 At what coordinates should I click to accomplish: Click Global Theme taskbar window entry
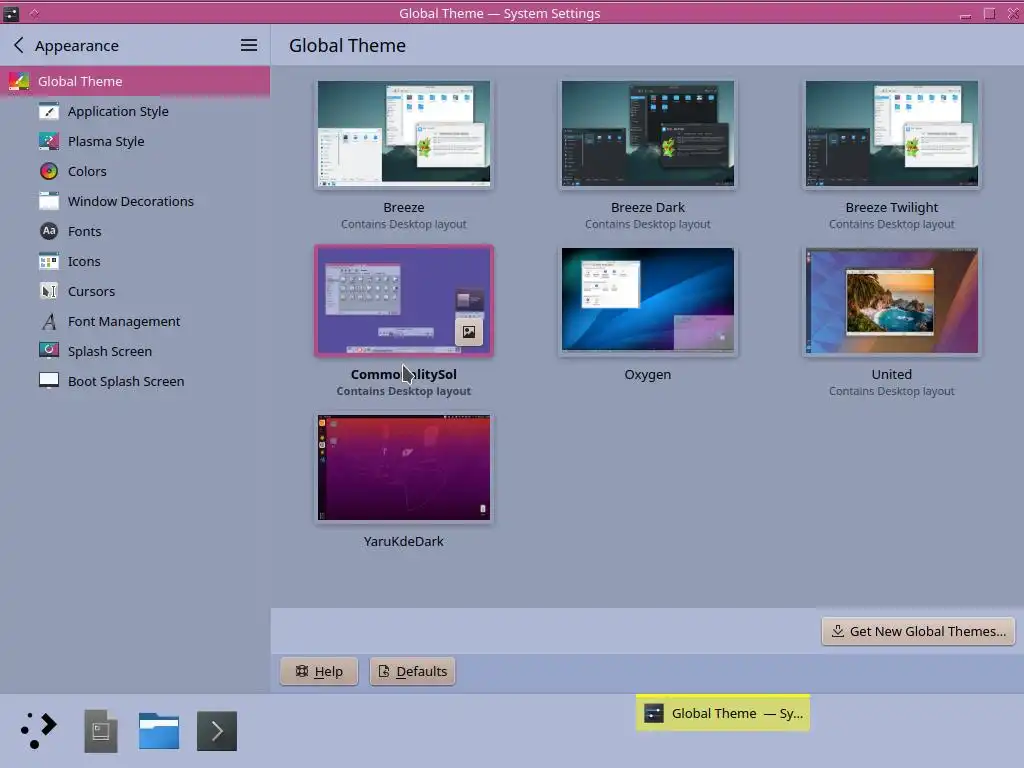pos(723,713)
